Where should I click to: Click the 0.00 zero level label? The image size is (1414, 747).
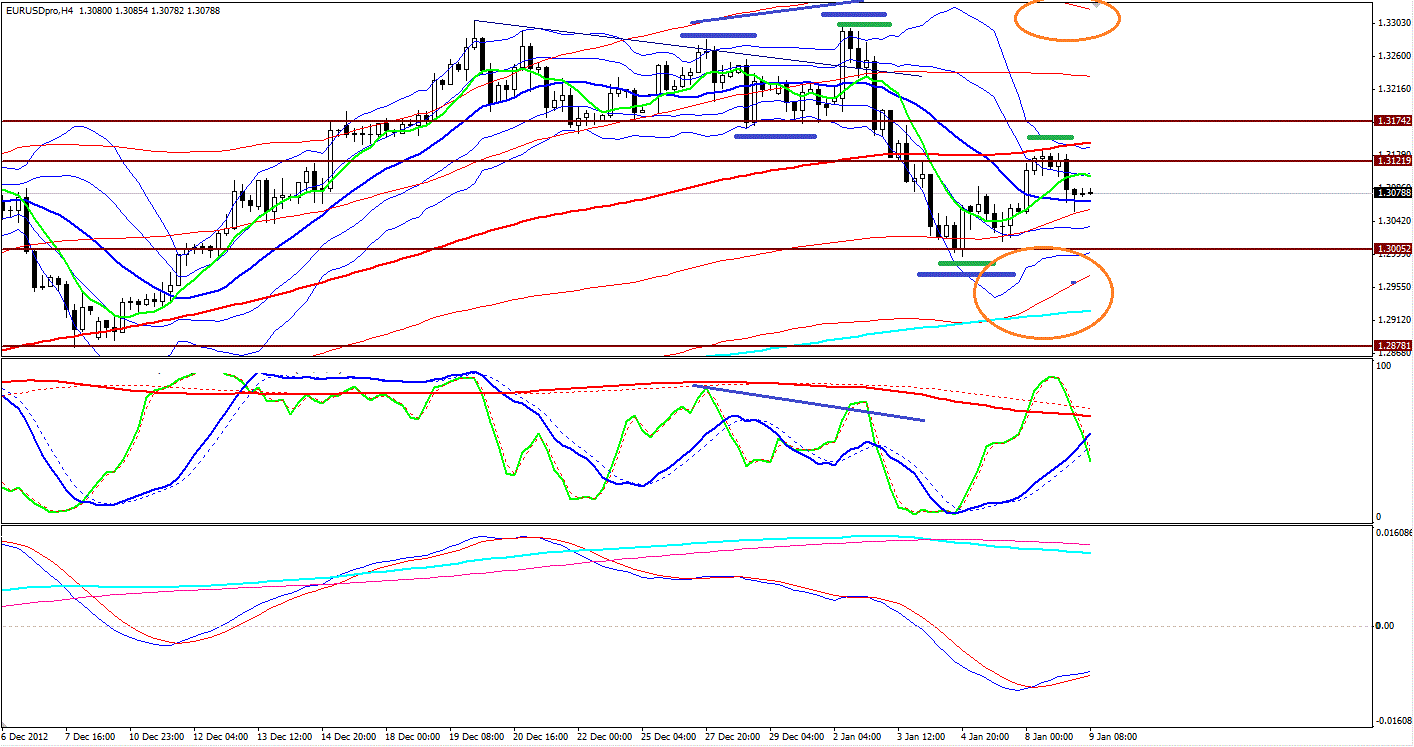point(1385,626)
